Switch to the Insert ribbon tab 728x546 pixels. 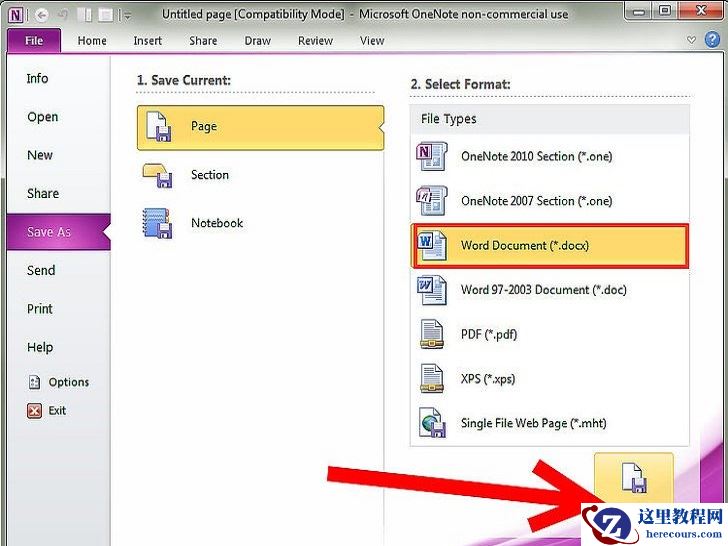tap(148, 41)
